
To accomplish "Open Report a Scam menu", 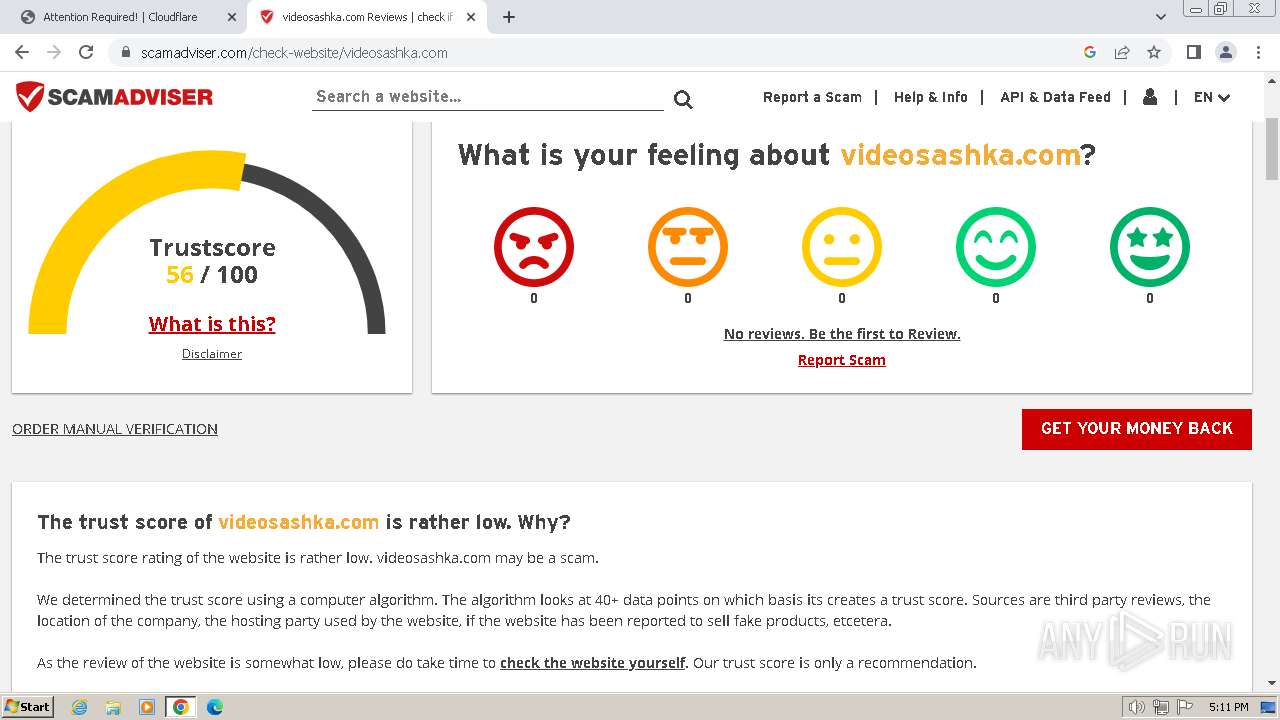I will (x=812, y=97).
